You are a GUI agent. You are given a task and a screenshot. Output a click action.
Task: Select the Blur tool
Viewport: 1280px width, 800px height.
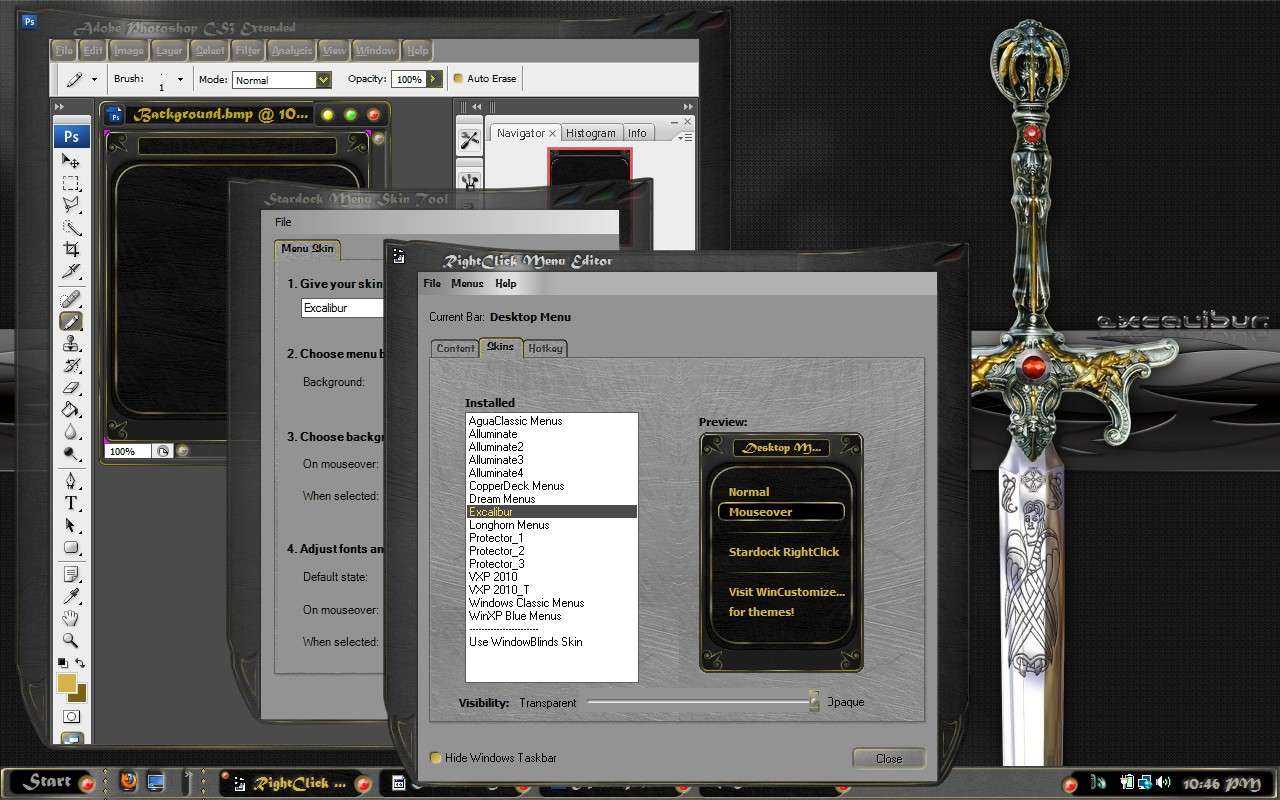tap(71, 431)
